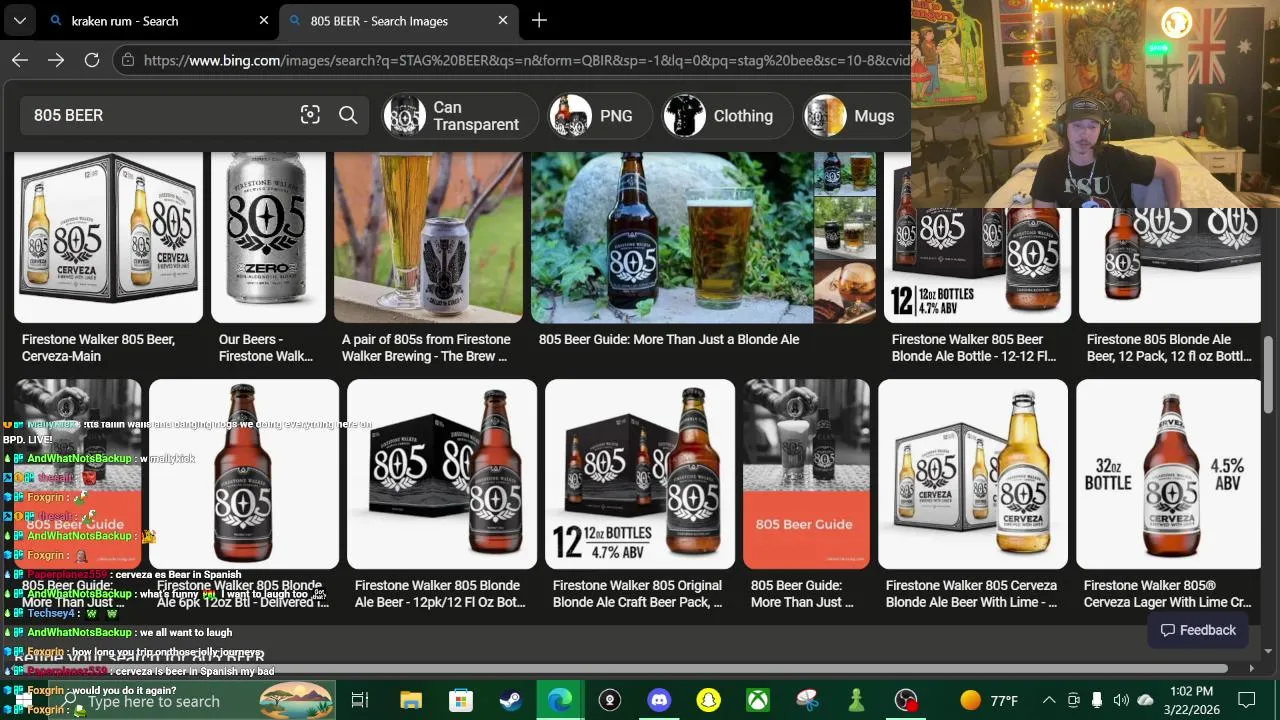This screenshot has width=1280, height=720.
Task: Open 805 Zero can image
Action: (268, 237)
